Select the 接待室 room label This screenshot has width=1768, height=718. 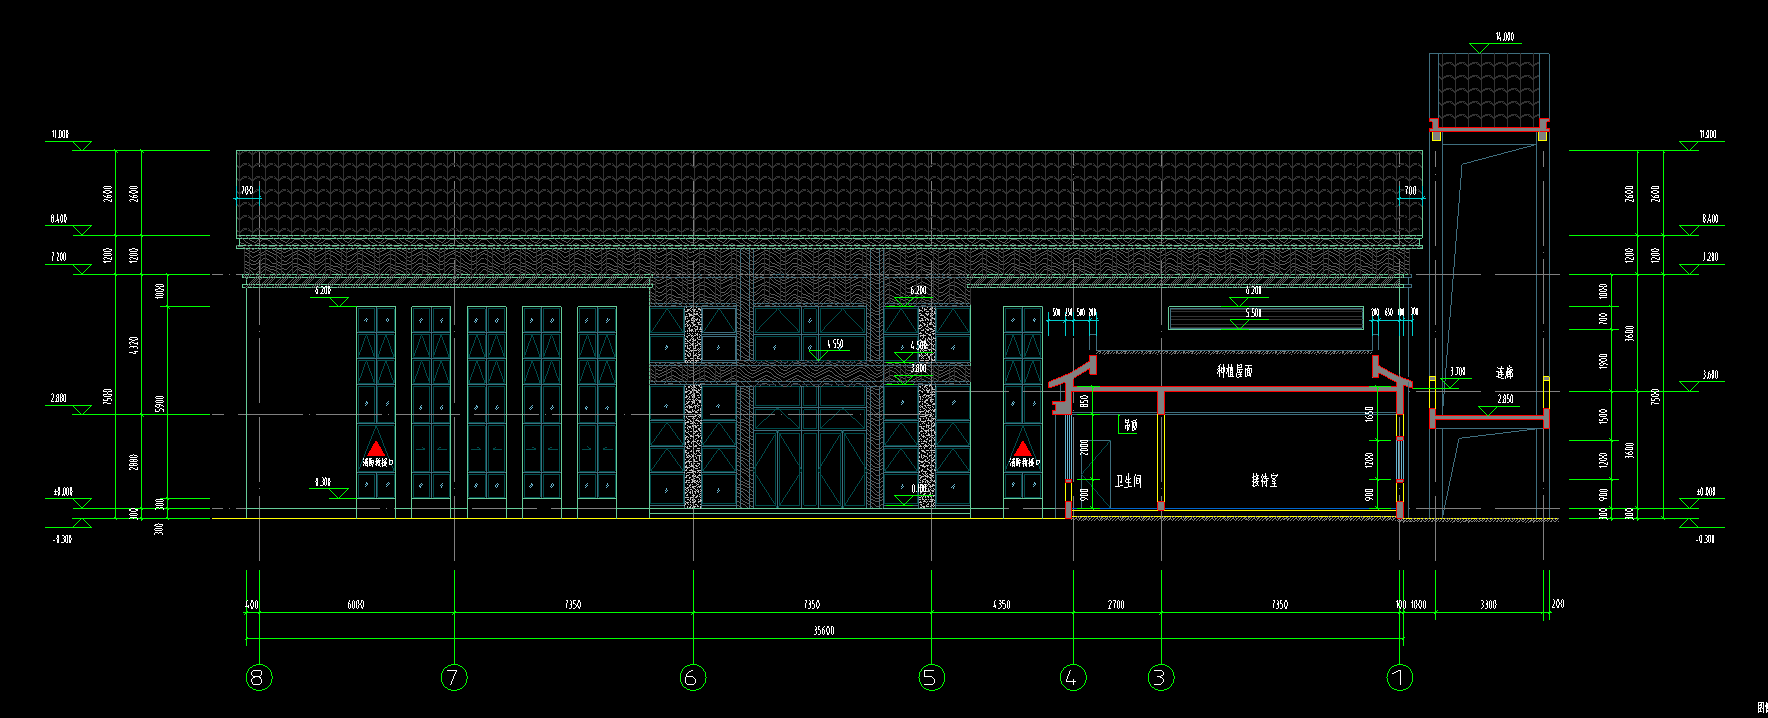tap(1264, 480)
